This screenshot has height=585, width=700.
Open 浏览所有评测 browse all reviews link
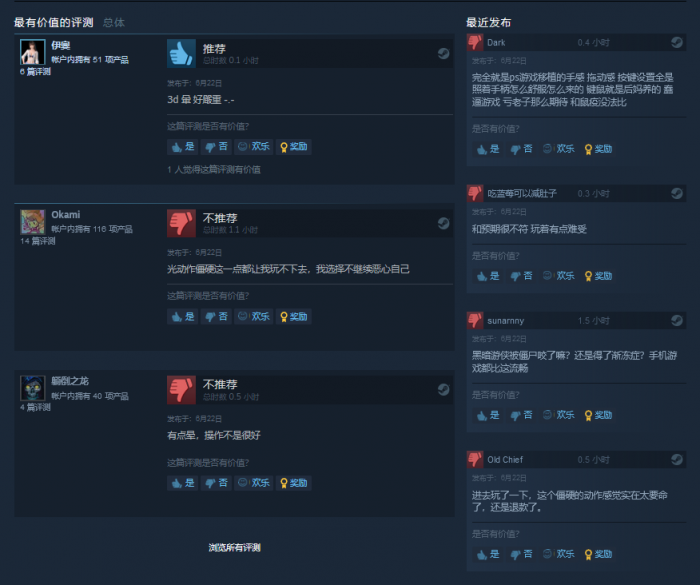pyautogui.click(x=234, y=547)
